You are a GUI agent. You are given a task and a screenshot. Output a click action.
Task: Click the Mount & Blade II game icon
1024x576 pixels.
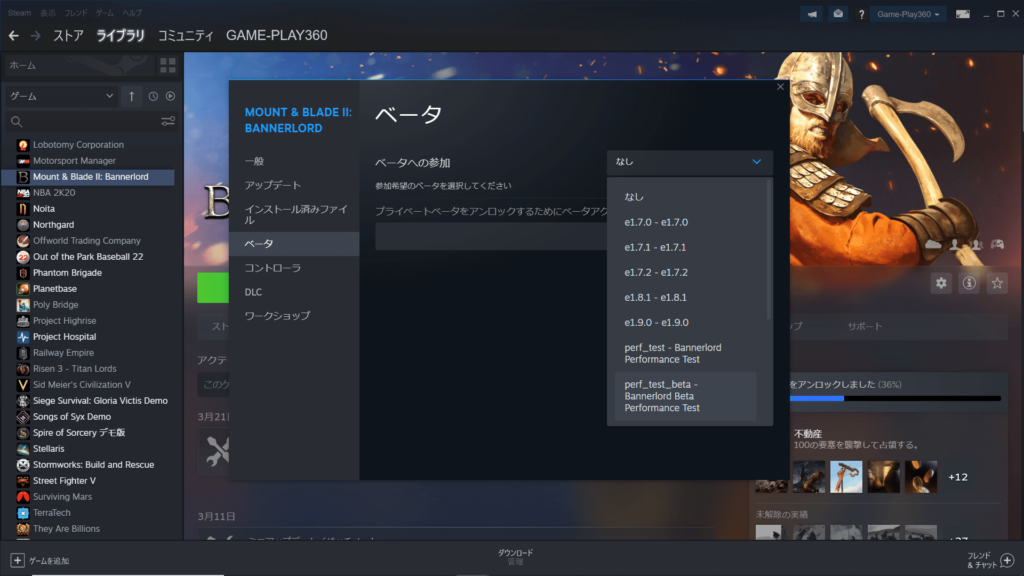23,177
